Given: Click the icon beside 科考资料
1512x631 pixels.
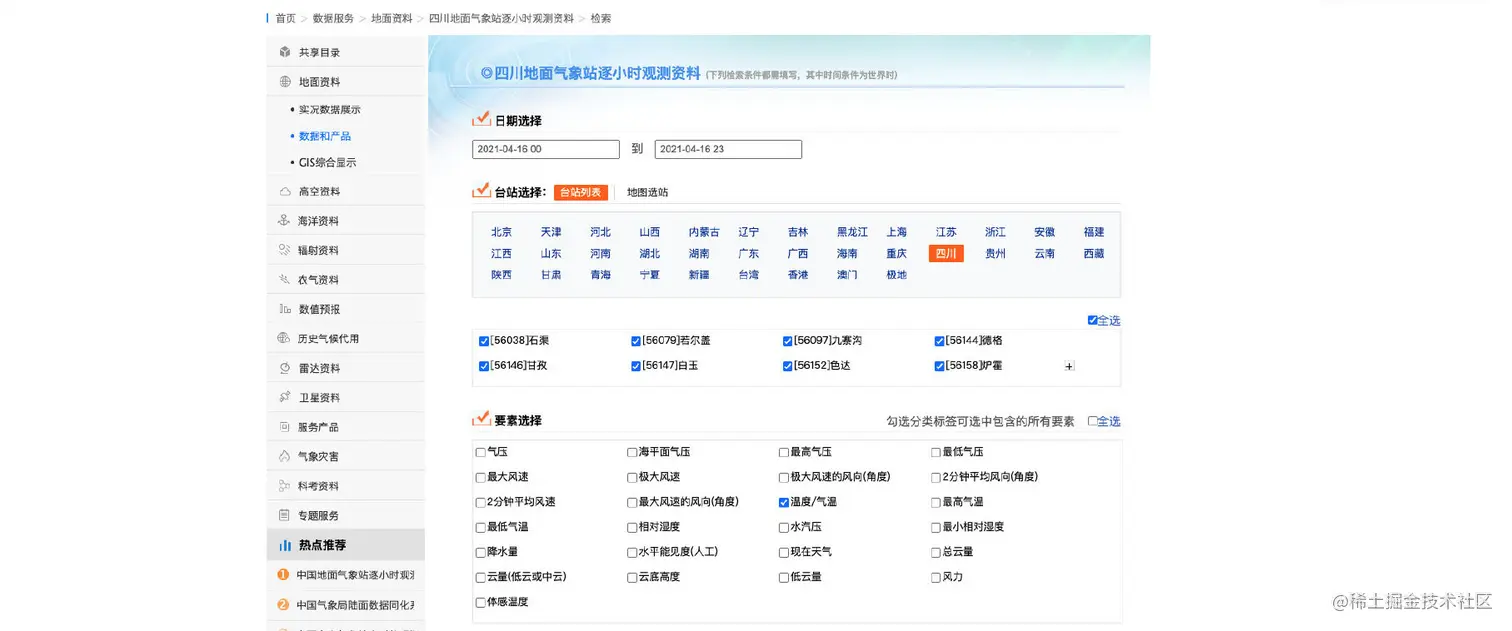Looking at the screenshot, I should click(285, 486).
